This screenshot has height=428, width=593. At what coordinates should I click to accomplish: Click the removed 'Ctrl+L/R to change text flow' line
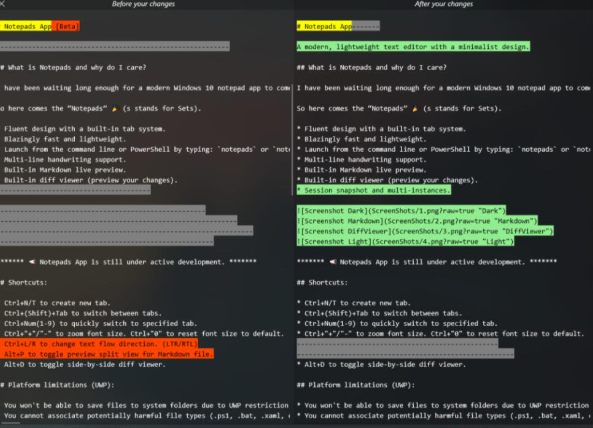(x=99, y=344)
